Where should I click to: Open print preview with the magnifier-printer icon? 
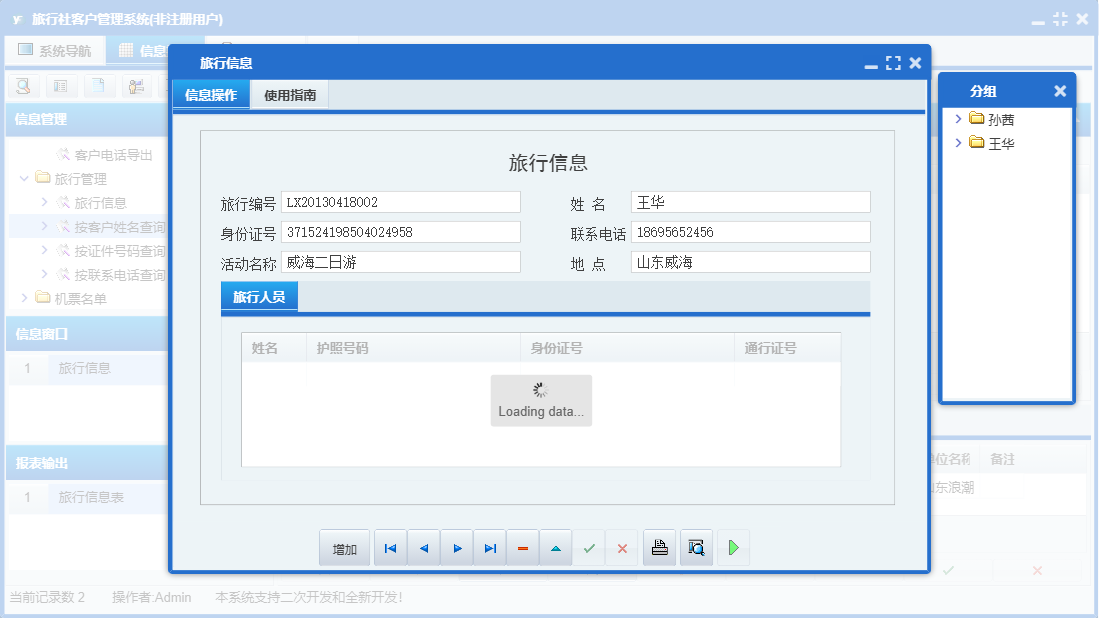tap(696, 547)
